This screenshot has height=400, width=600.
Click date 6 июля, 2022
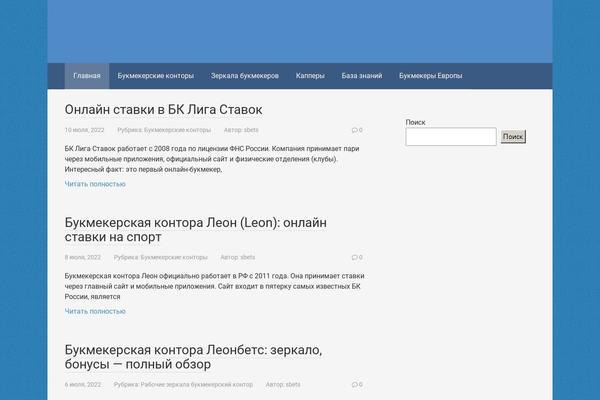pos(83,385)
